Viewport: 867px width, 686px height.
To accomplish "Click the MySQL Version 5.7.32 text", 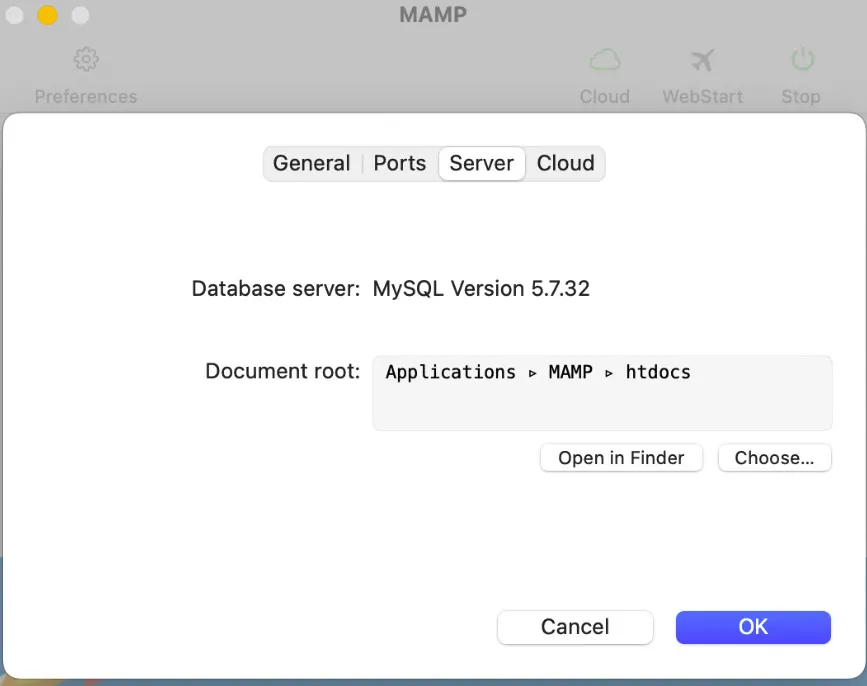I will 481,289.
